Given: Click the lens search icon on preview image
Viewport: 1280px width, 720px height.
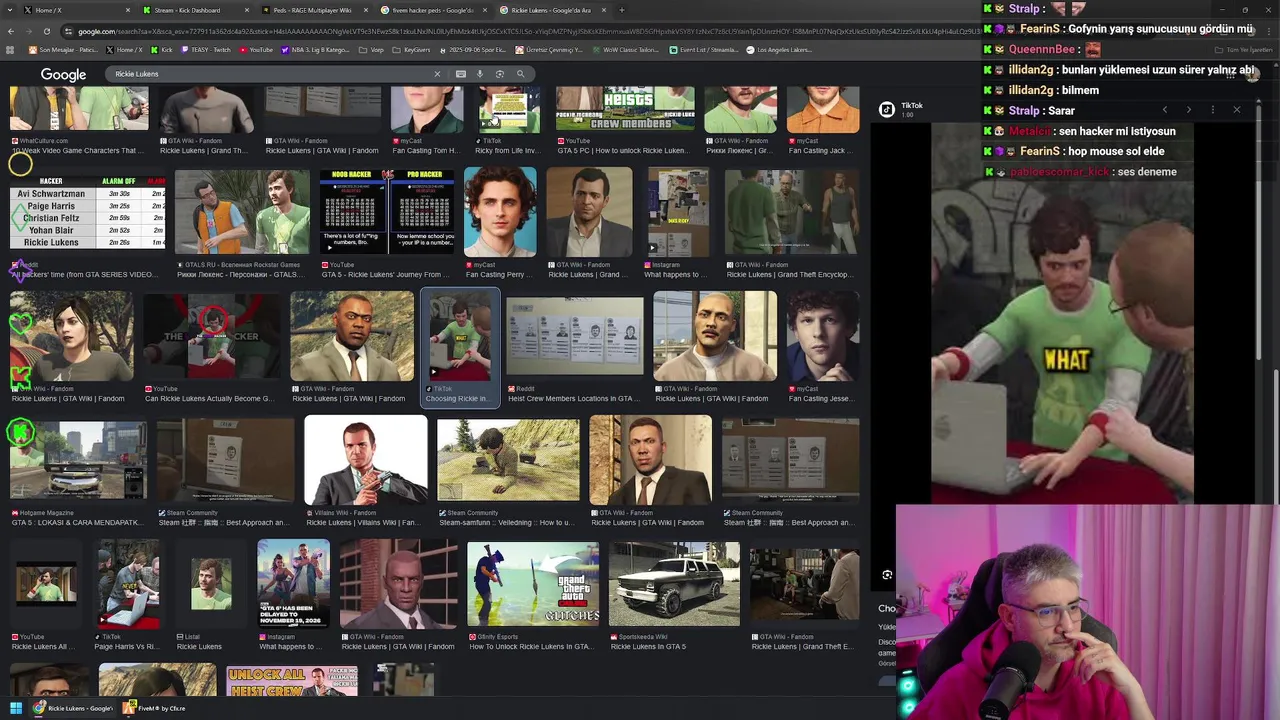Looking at the screenshot, I should [x=887, y=575].
